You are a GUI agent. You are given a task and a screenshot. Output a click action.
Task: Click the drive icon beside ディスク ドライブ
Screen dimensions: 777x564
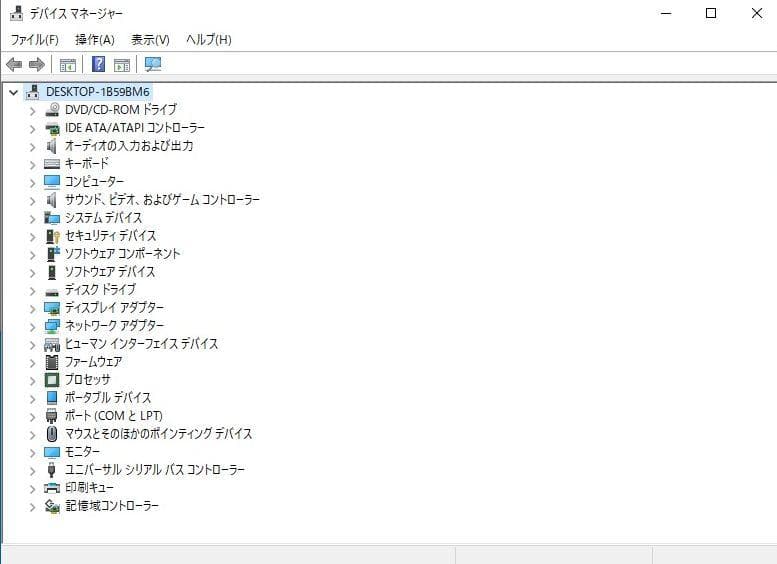(x=52, y=292)
